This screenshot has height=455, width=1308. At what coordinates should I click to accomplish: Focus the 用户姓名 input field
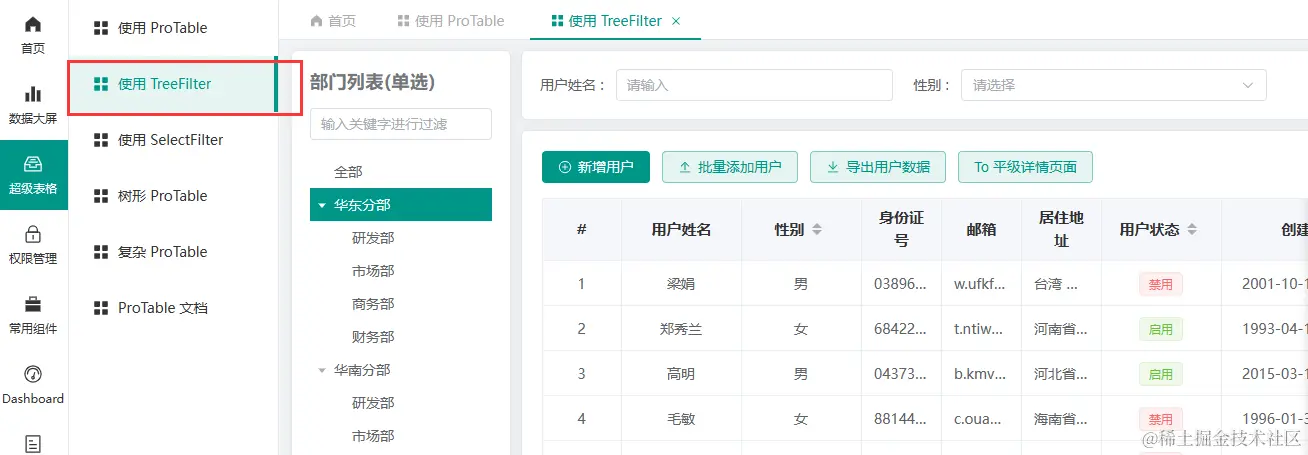754,85
